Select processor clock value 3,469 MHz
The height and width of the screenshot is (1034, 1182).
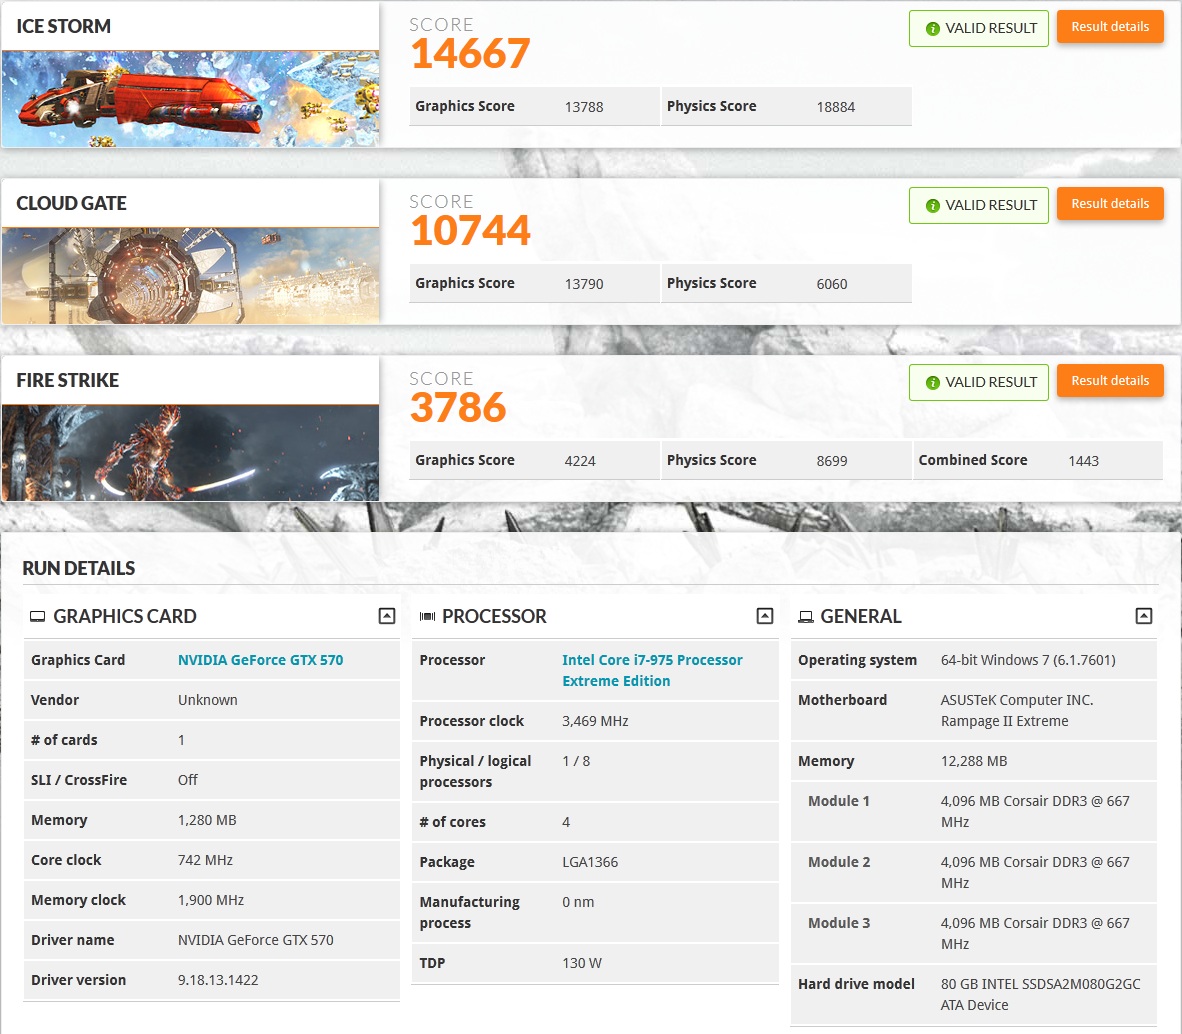pyautogui.click(x=596, y=721)
